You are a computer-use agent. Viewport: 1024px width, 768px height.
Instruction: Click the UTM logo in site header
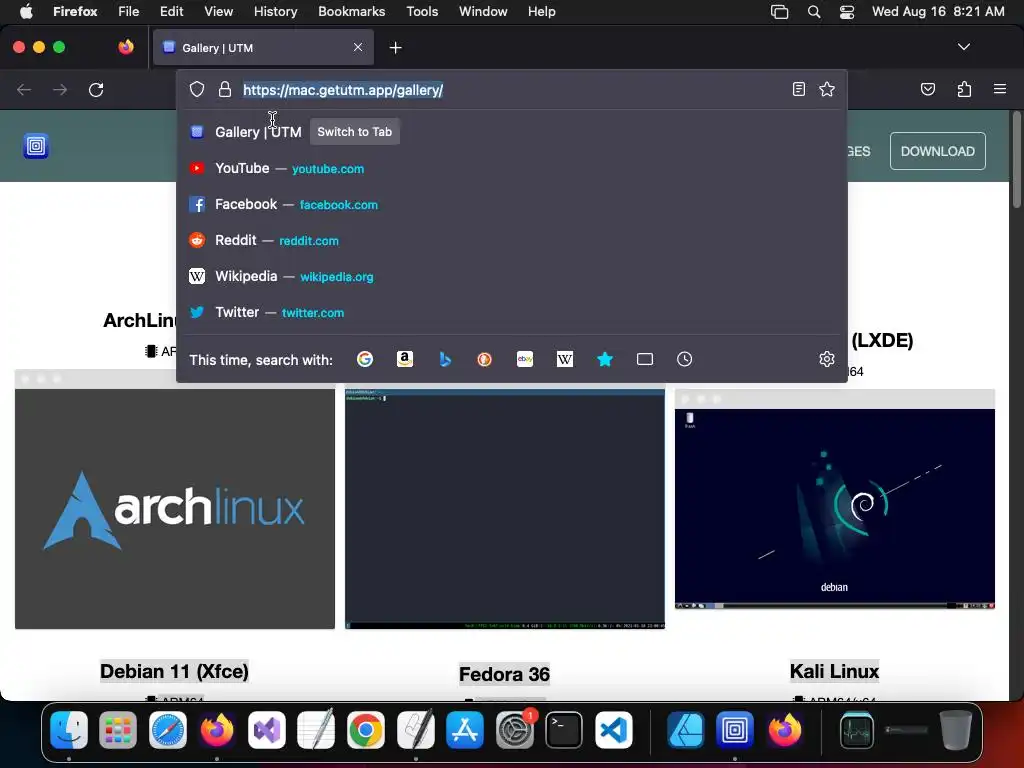[36, 146]
